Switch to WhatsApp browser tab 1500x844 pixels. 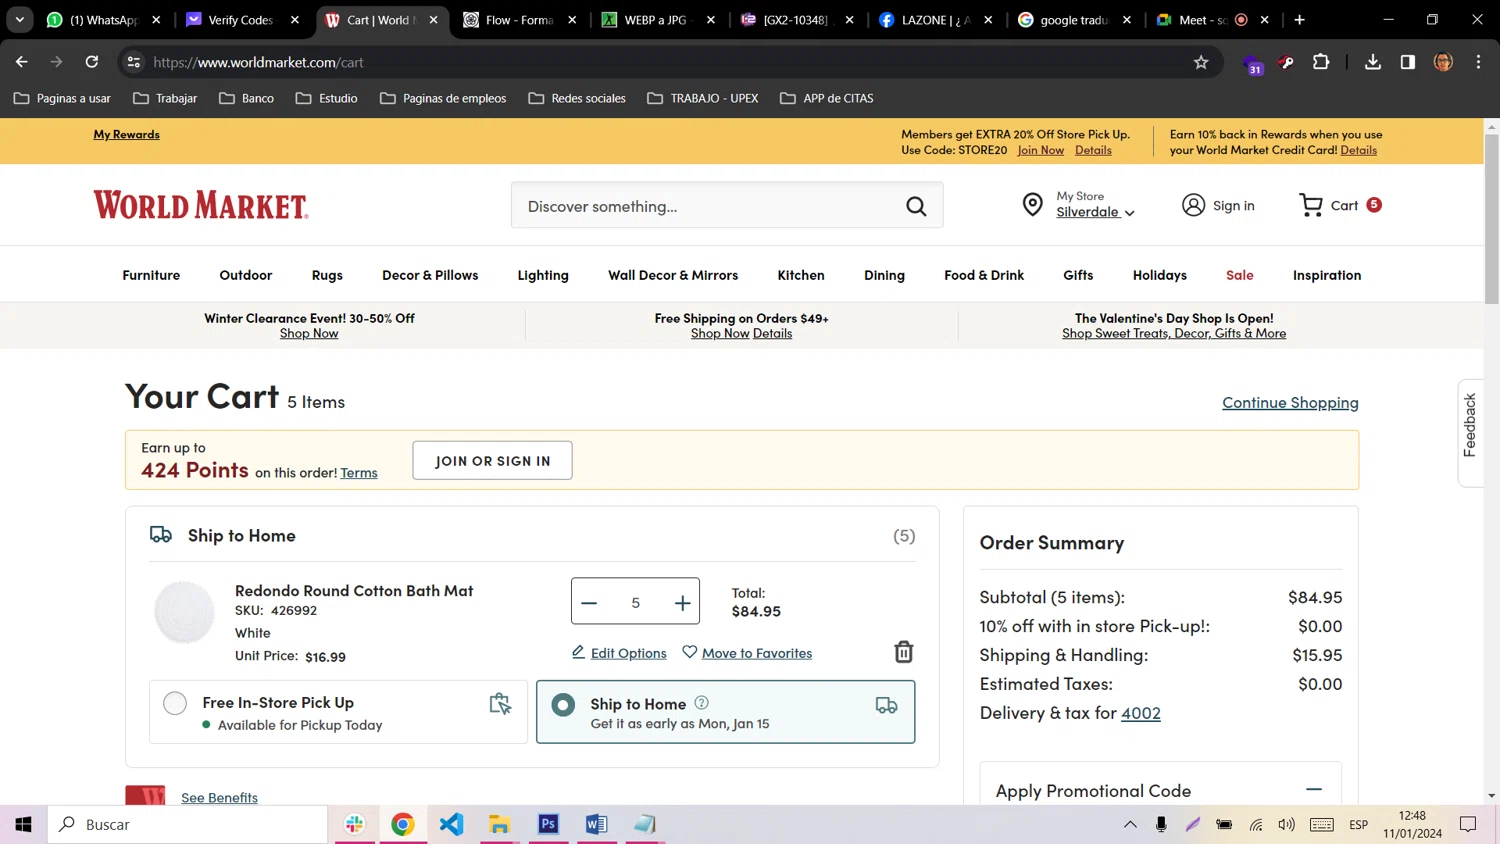[103, 20]
